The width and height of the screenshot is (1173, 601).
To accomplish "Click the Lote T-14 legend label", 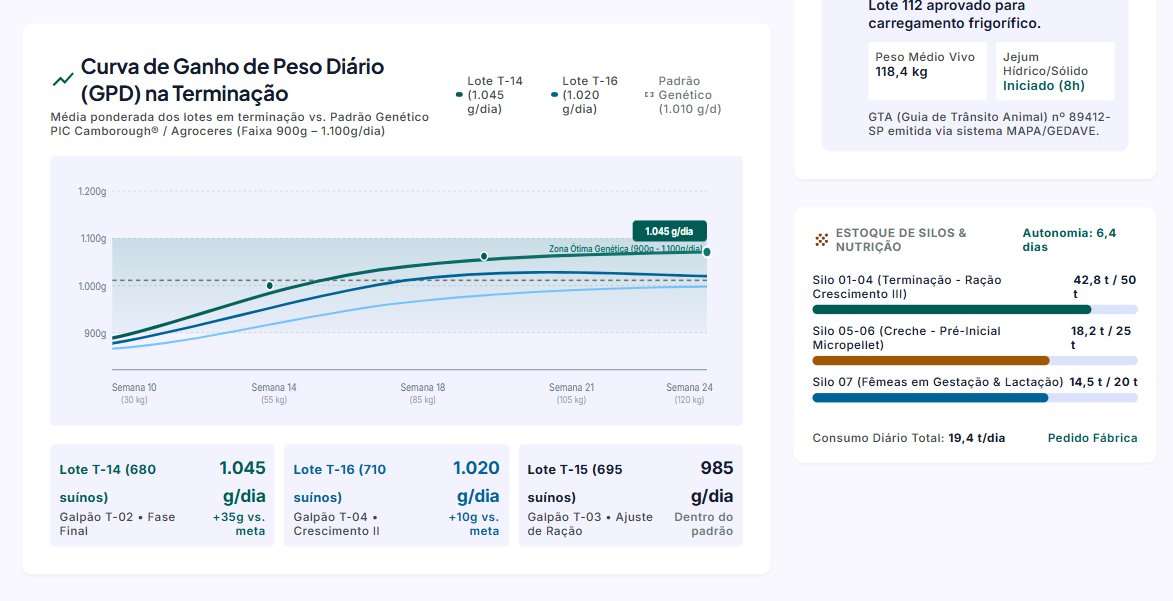I will 495,95.
